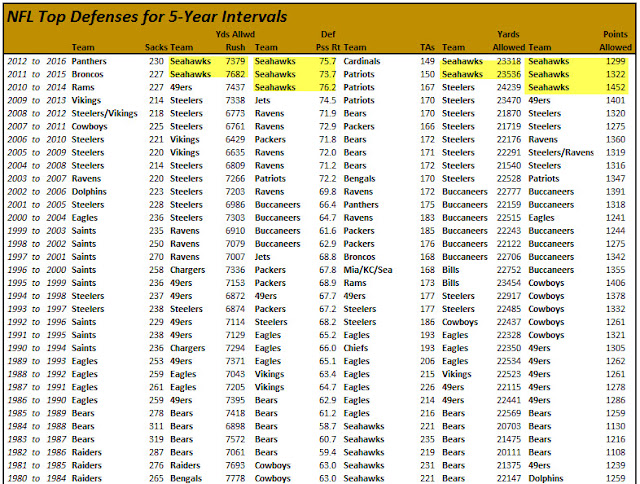Viewport: 640px width, 484px height.
Task: Click the 'TAs' column header
Action: coord(427,47)
